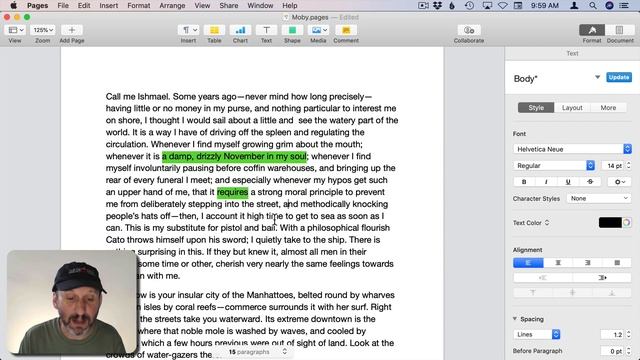Screen dimensions: 640x360
Task: Open the Share menu
Action: tap(229, 5)
